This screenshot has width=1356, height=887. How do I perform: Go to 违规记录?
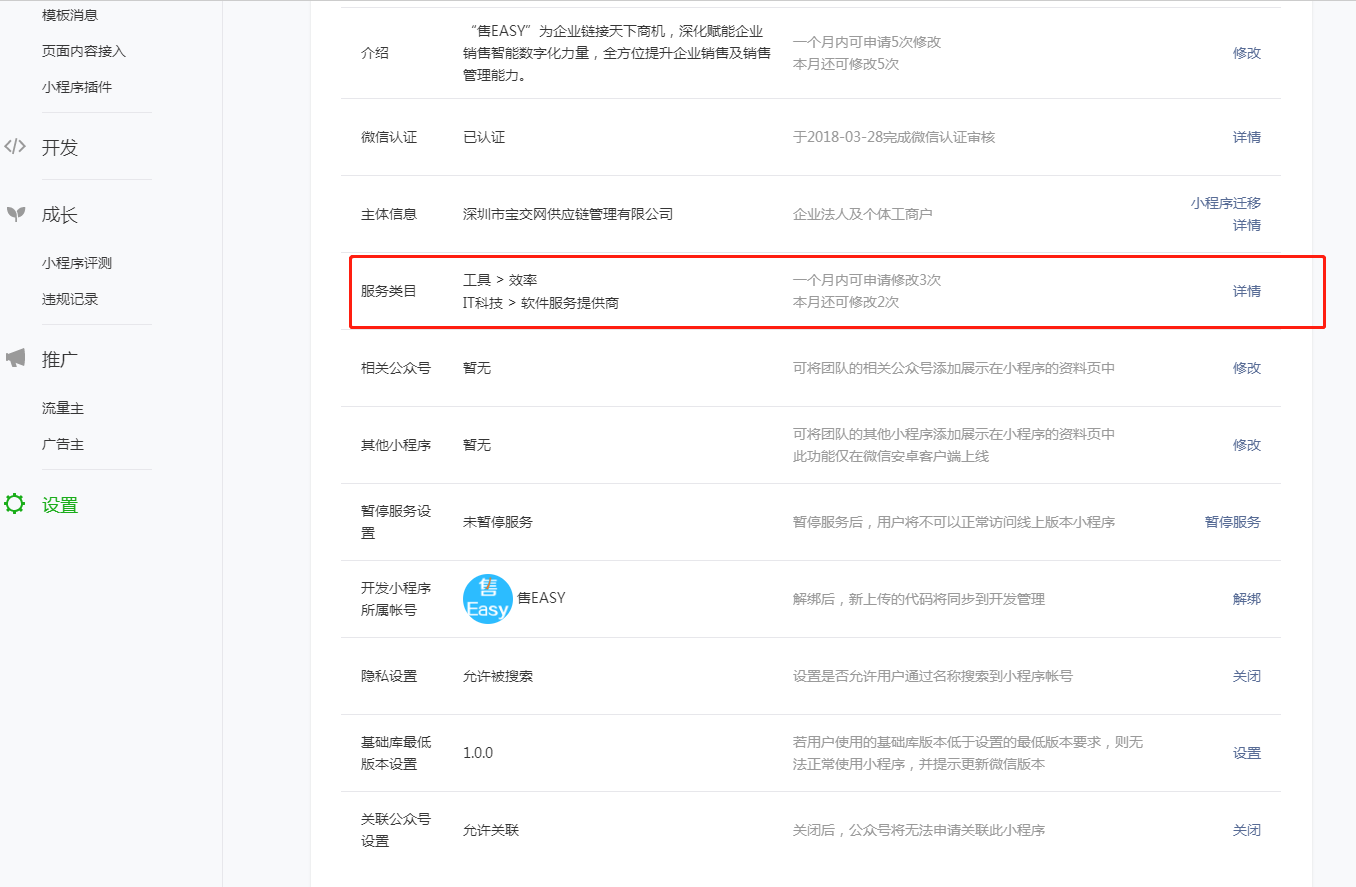click(70, 299)
